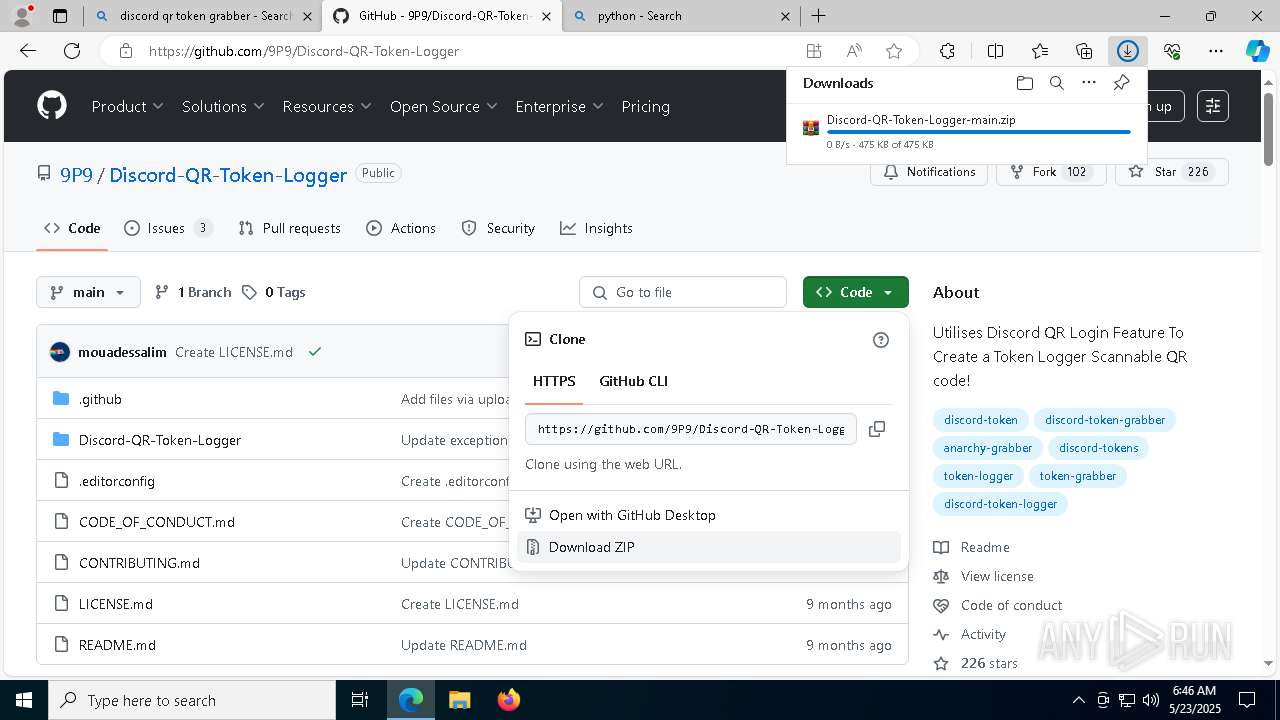1280x720 pixels.
Task: Expand Resources menu
Action: (x=327, y=106)
